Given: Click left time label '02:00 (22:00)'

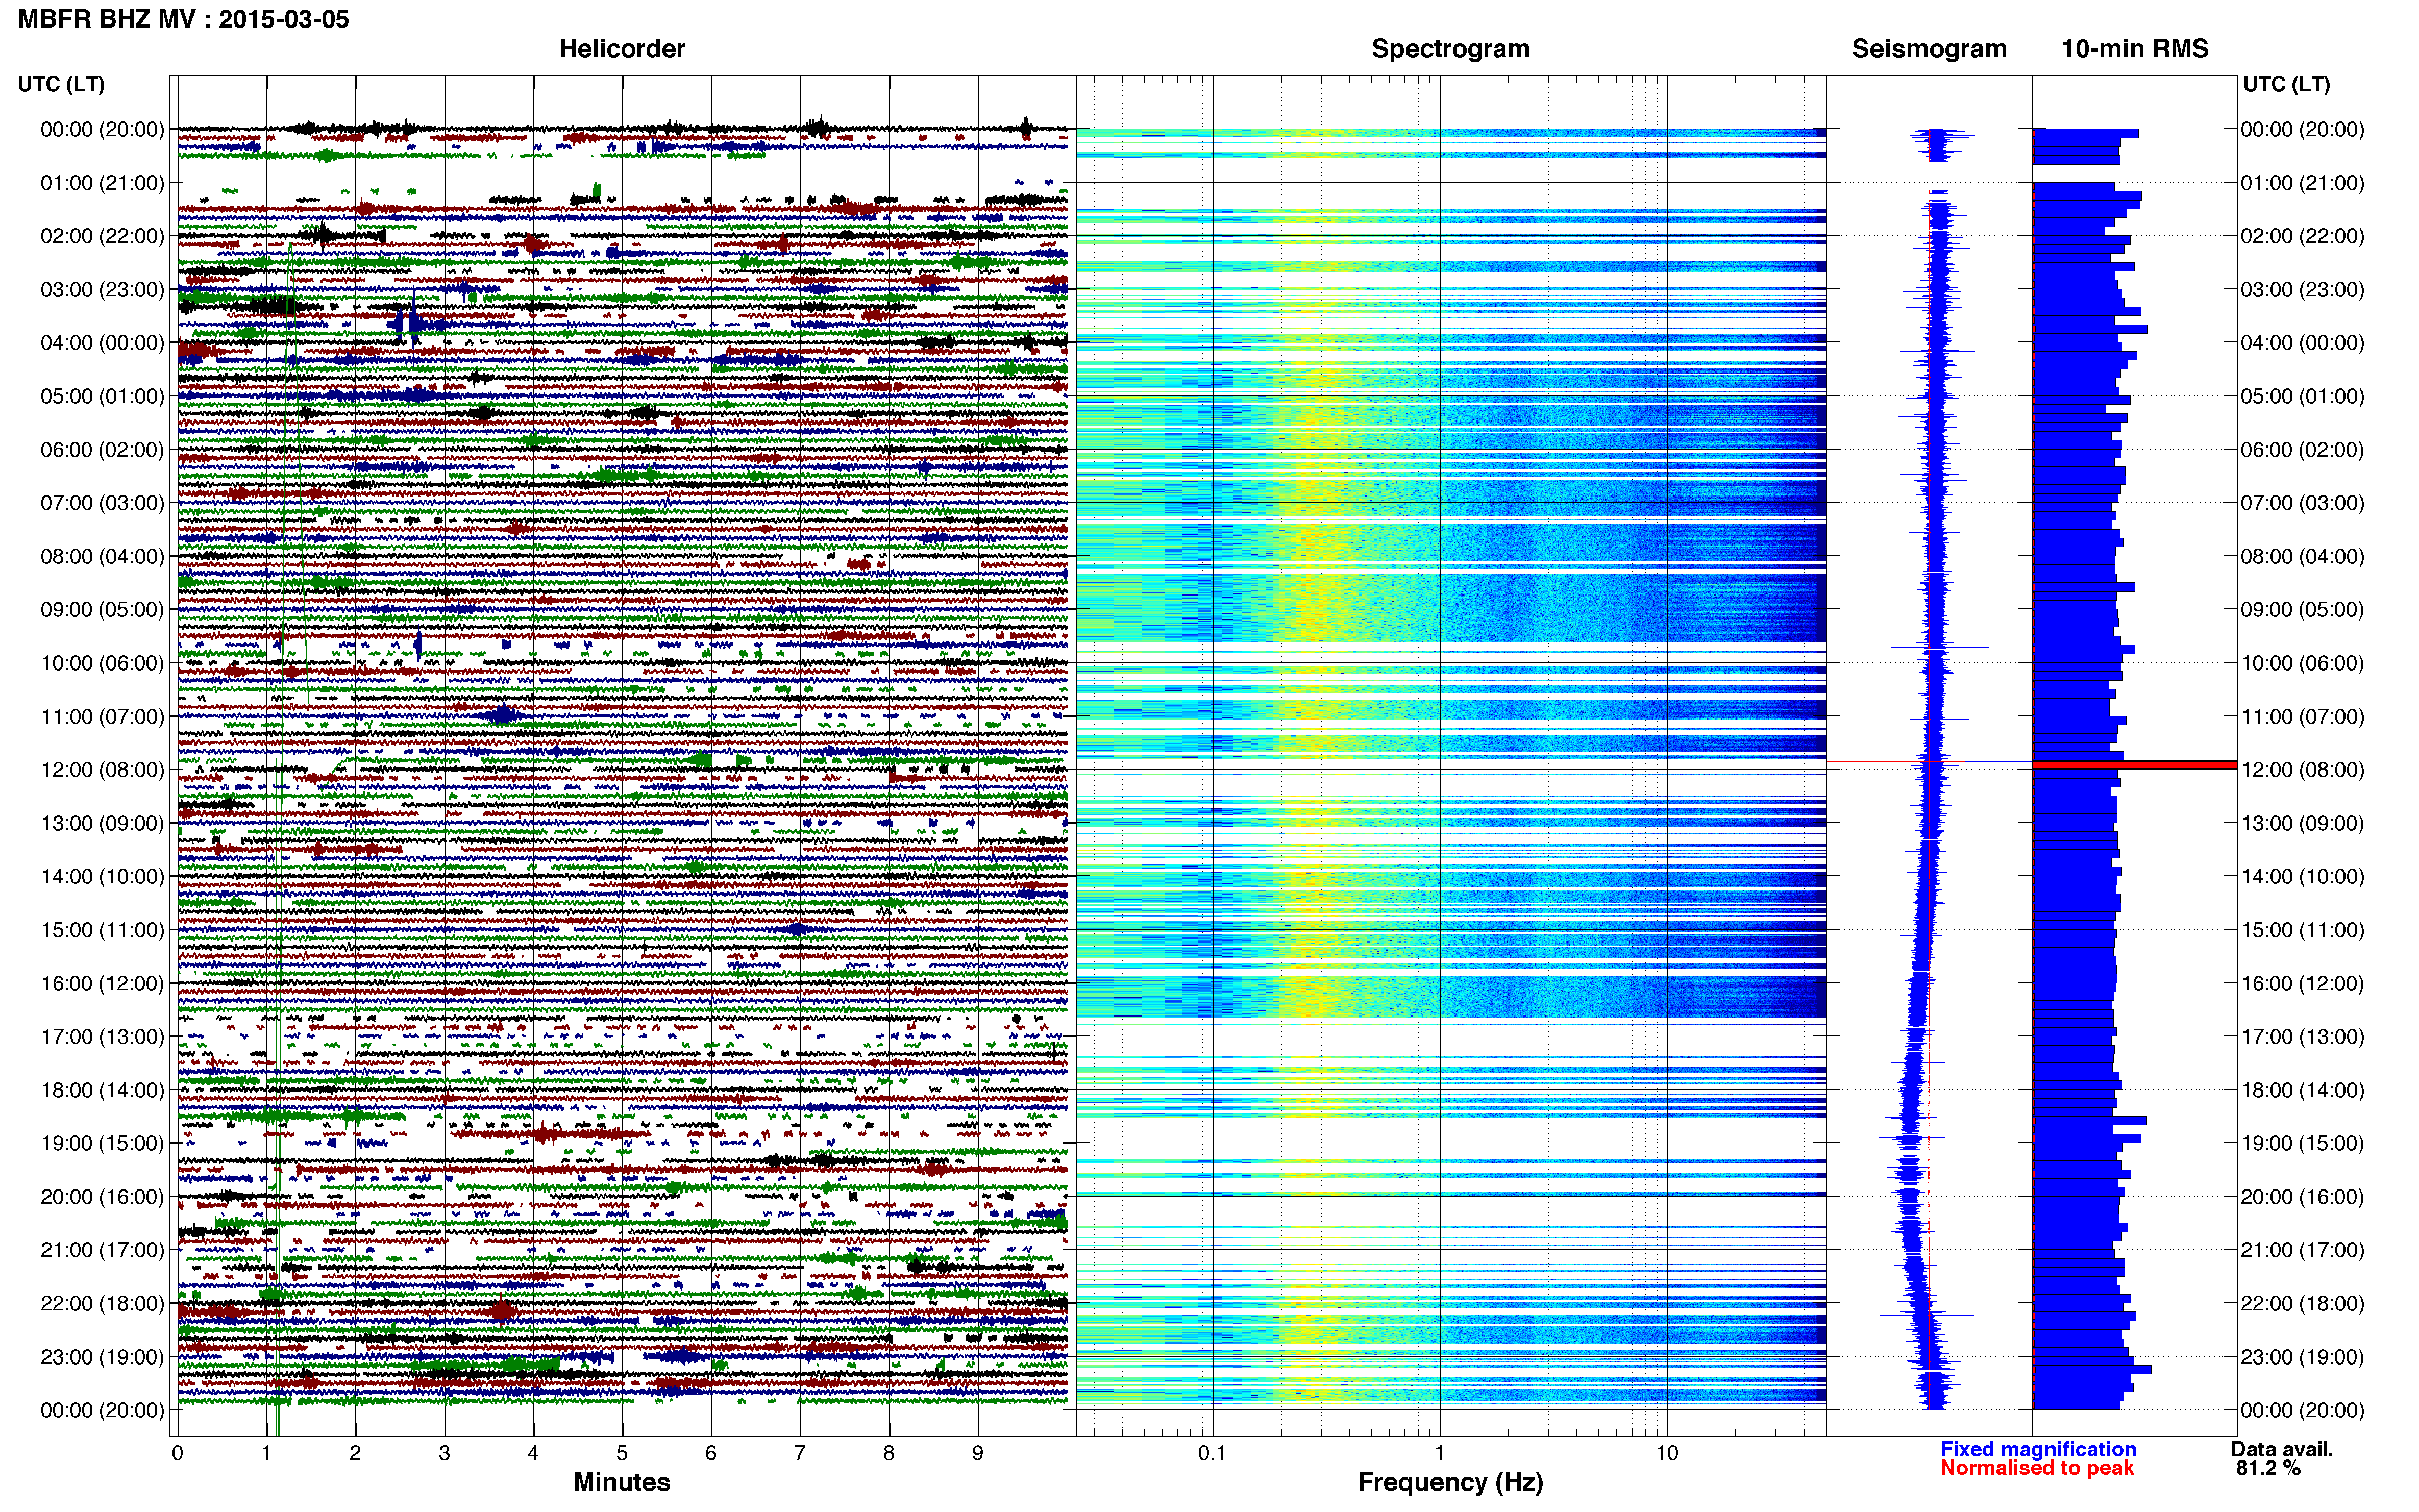Looking at the screenshot, I should coord(102,236).
